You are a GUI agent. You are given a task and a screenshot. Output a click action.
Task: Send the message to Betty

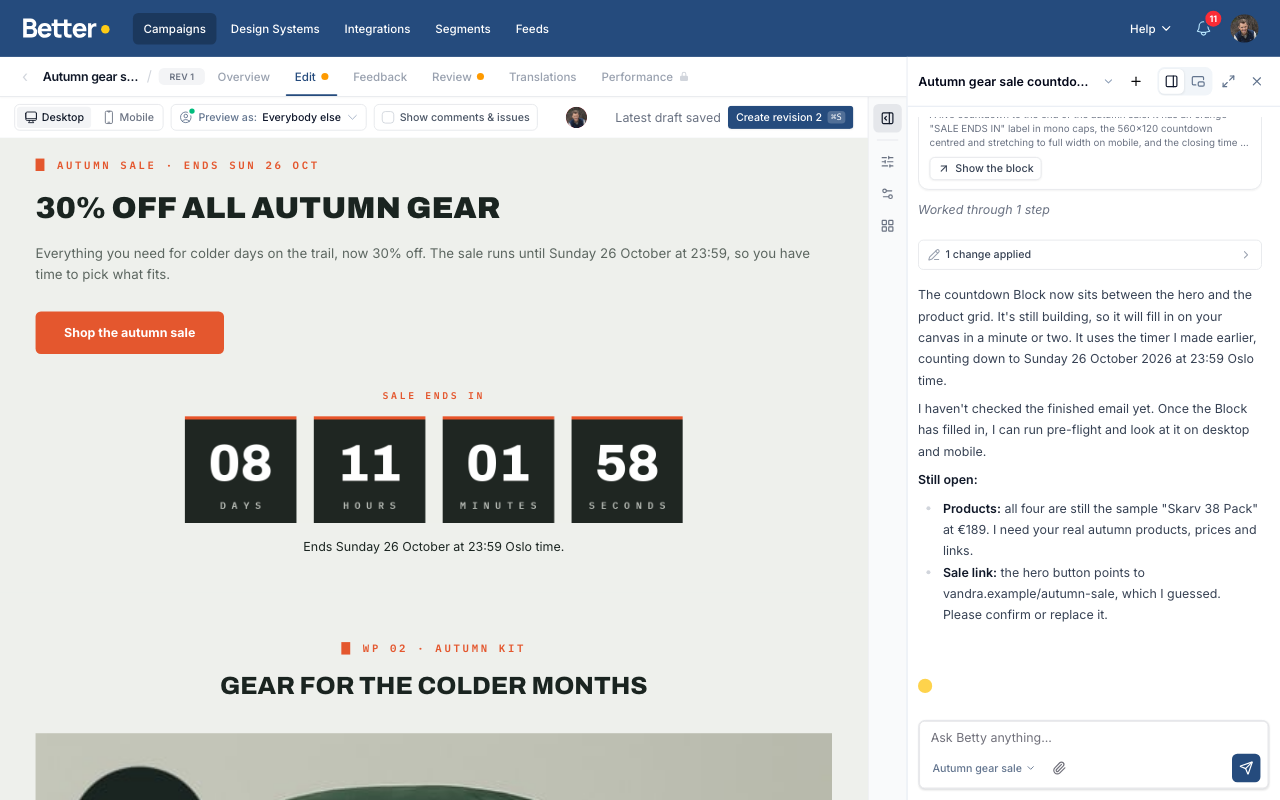click(x=1246, y=768)
